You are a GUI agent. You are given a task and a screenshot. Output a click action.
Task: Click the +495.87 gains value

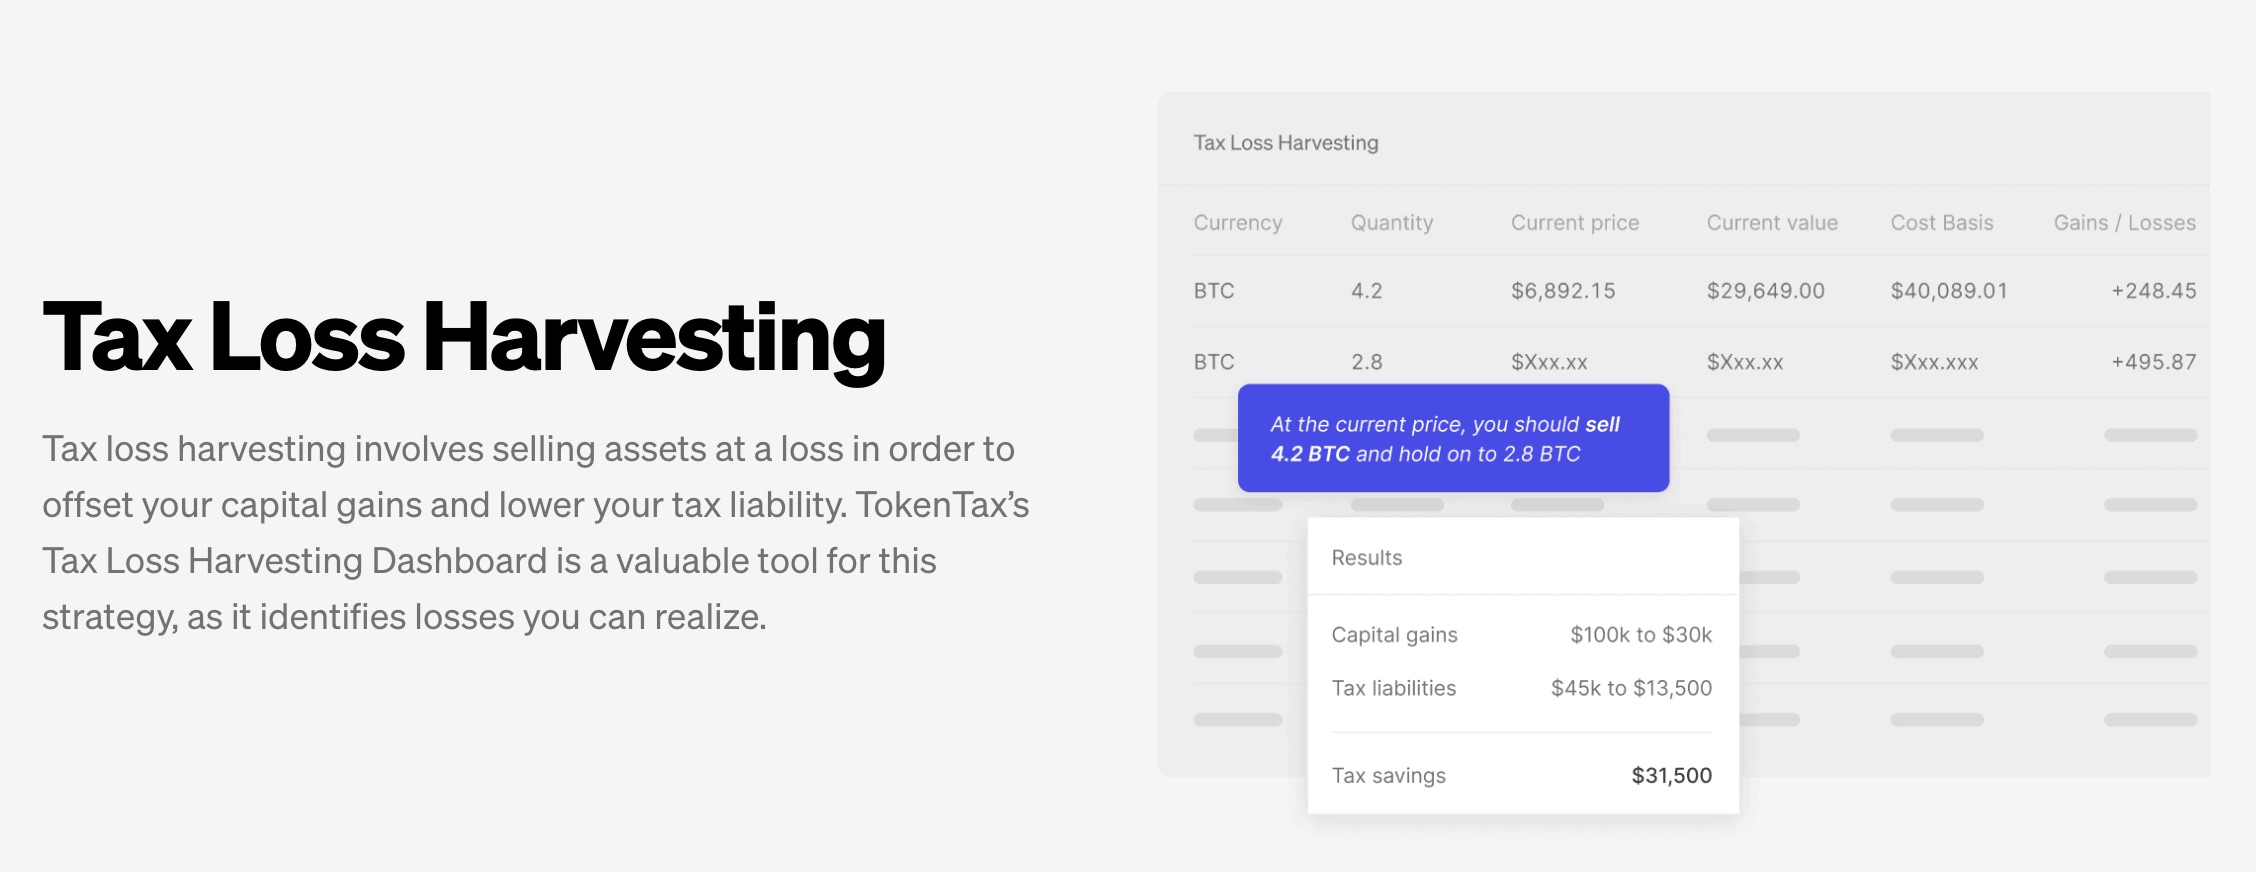[x=2154, y=362]
